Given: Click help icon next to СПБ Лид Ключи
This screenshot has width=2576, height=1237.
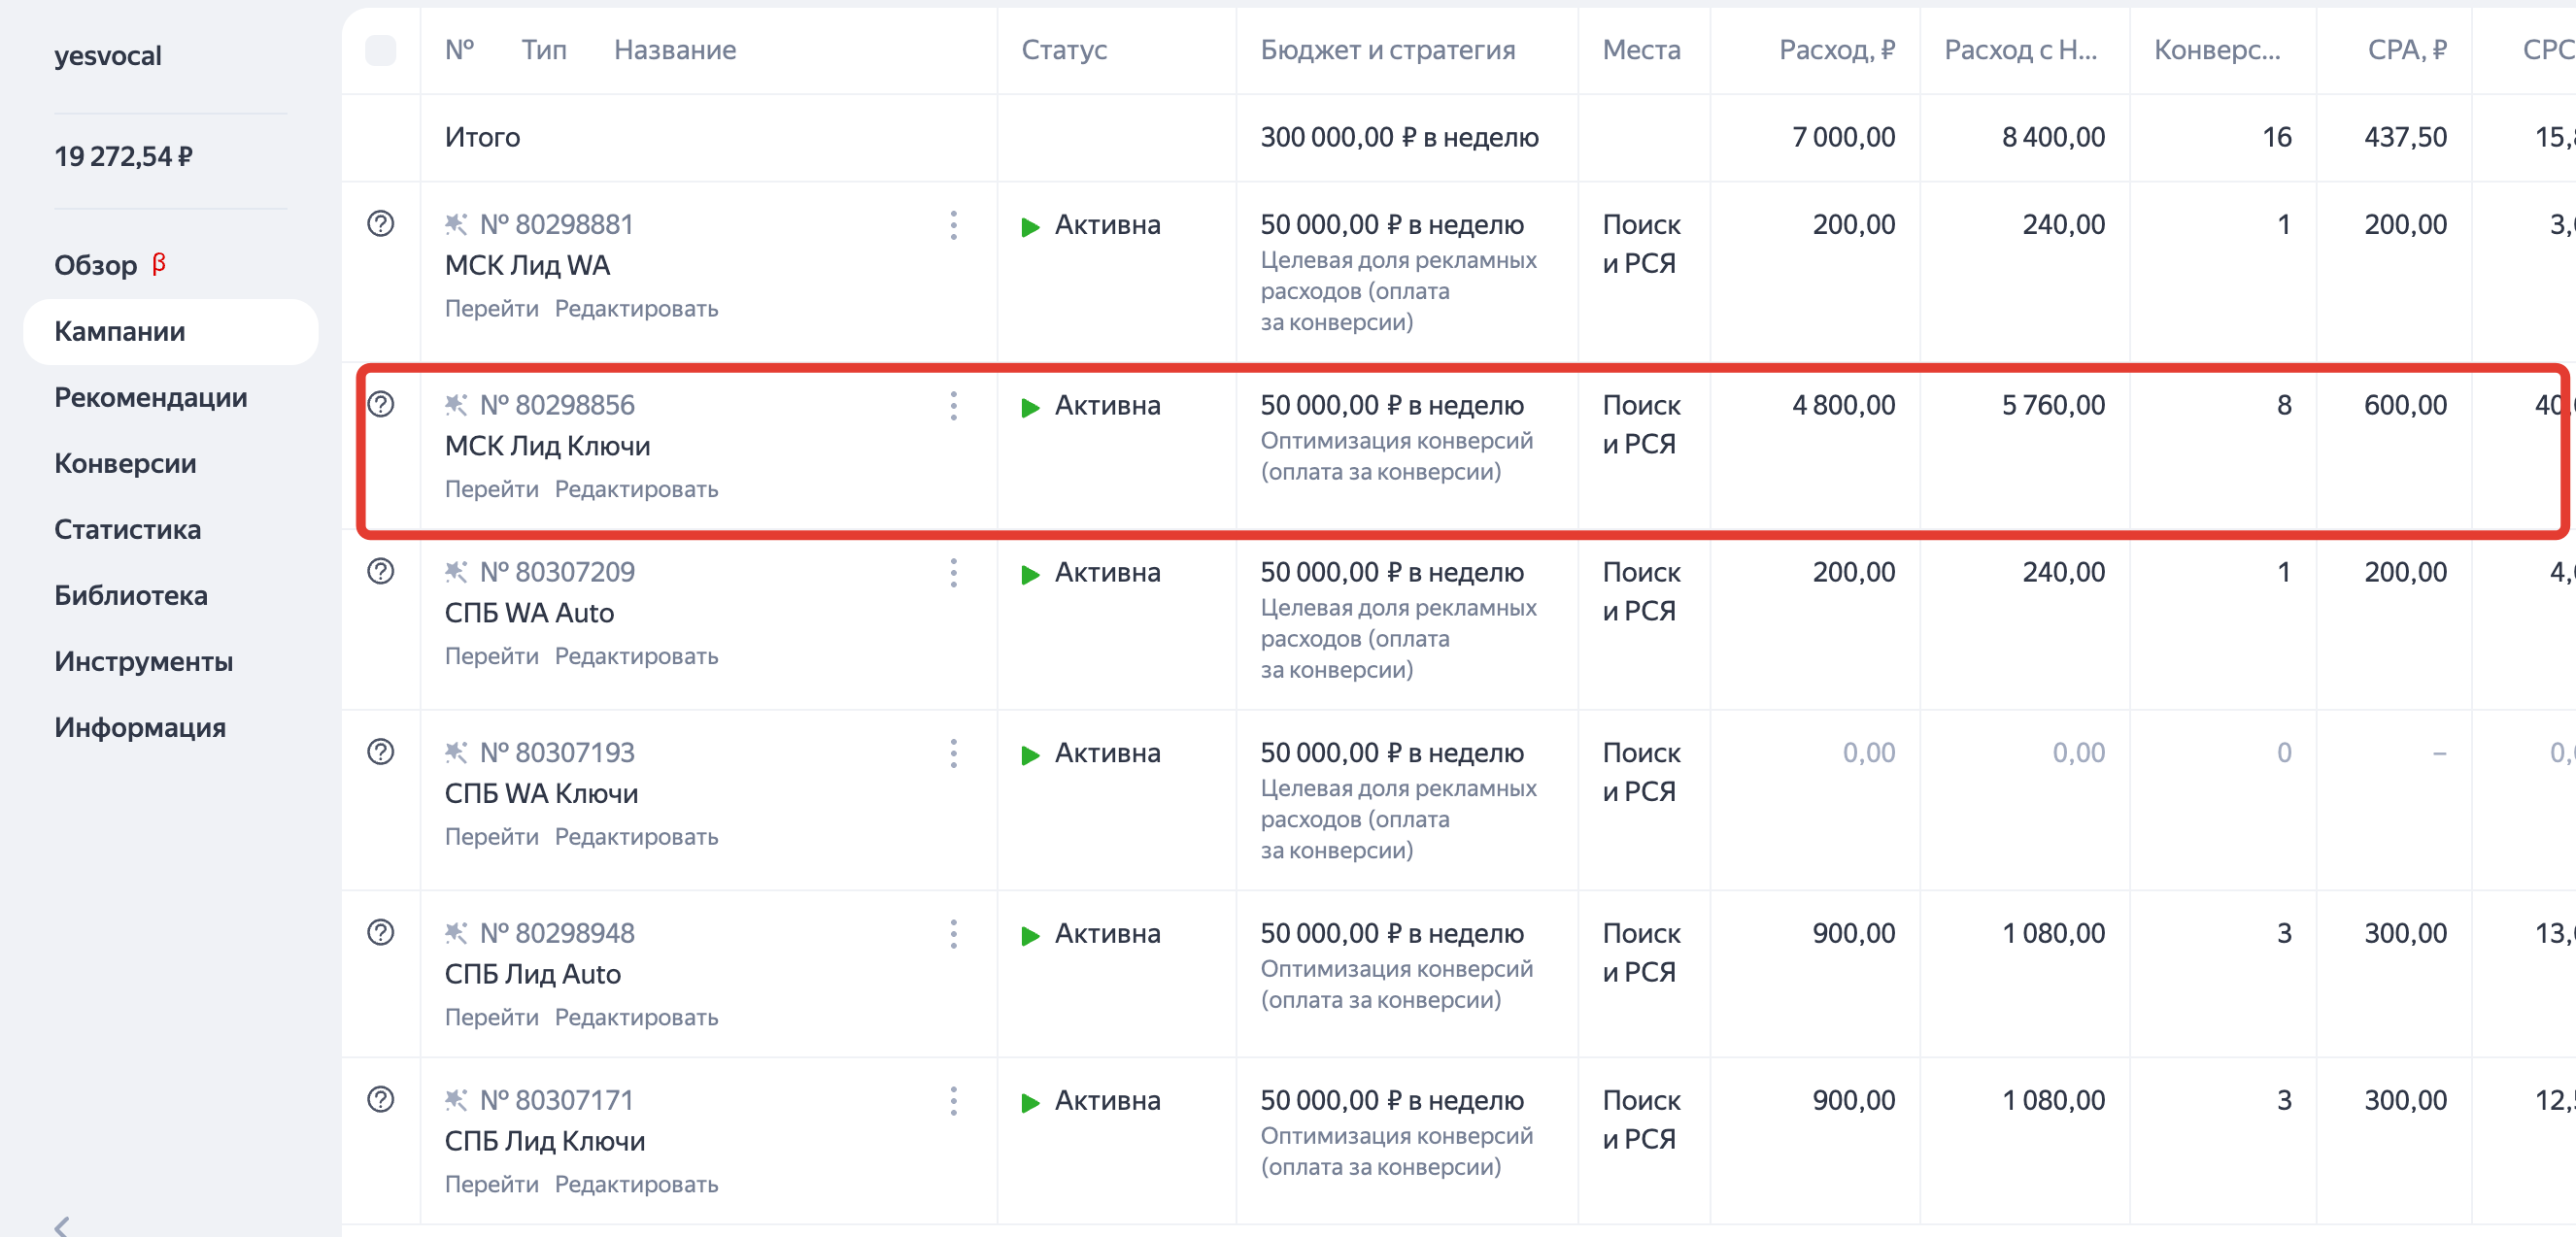Looking at the screenshot, I should click(380, 1099).
